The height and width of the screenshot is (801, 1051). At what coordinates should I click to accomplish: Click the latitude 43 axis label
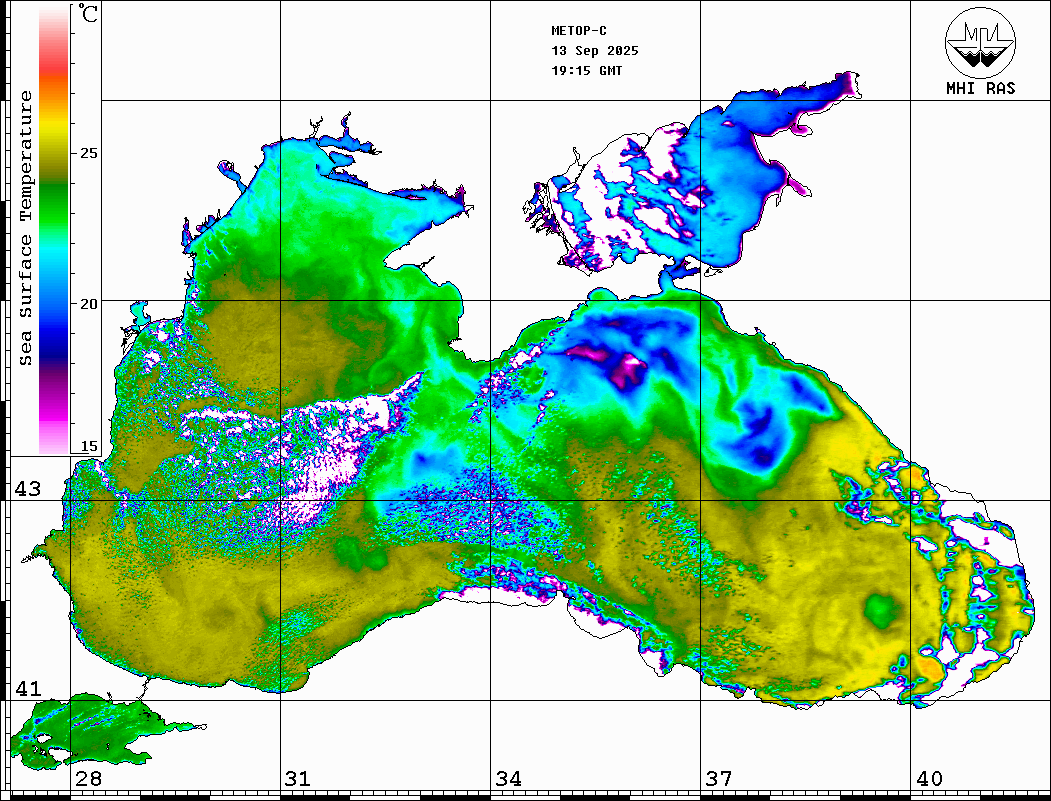tap(27, 489)
